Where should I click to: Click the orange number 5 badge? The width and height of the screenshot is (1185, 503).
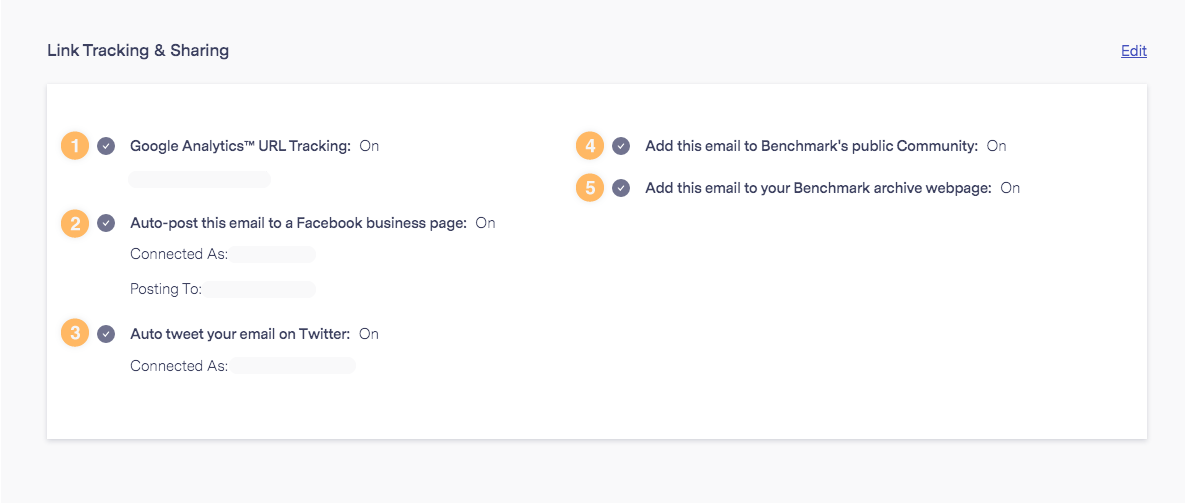point(590,188)
